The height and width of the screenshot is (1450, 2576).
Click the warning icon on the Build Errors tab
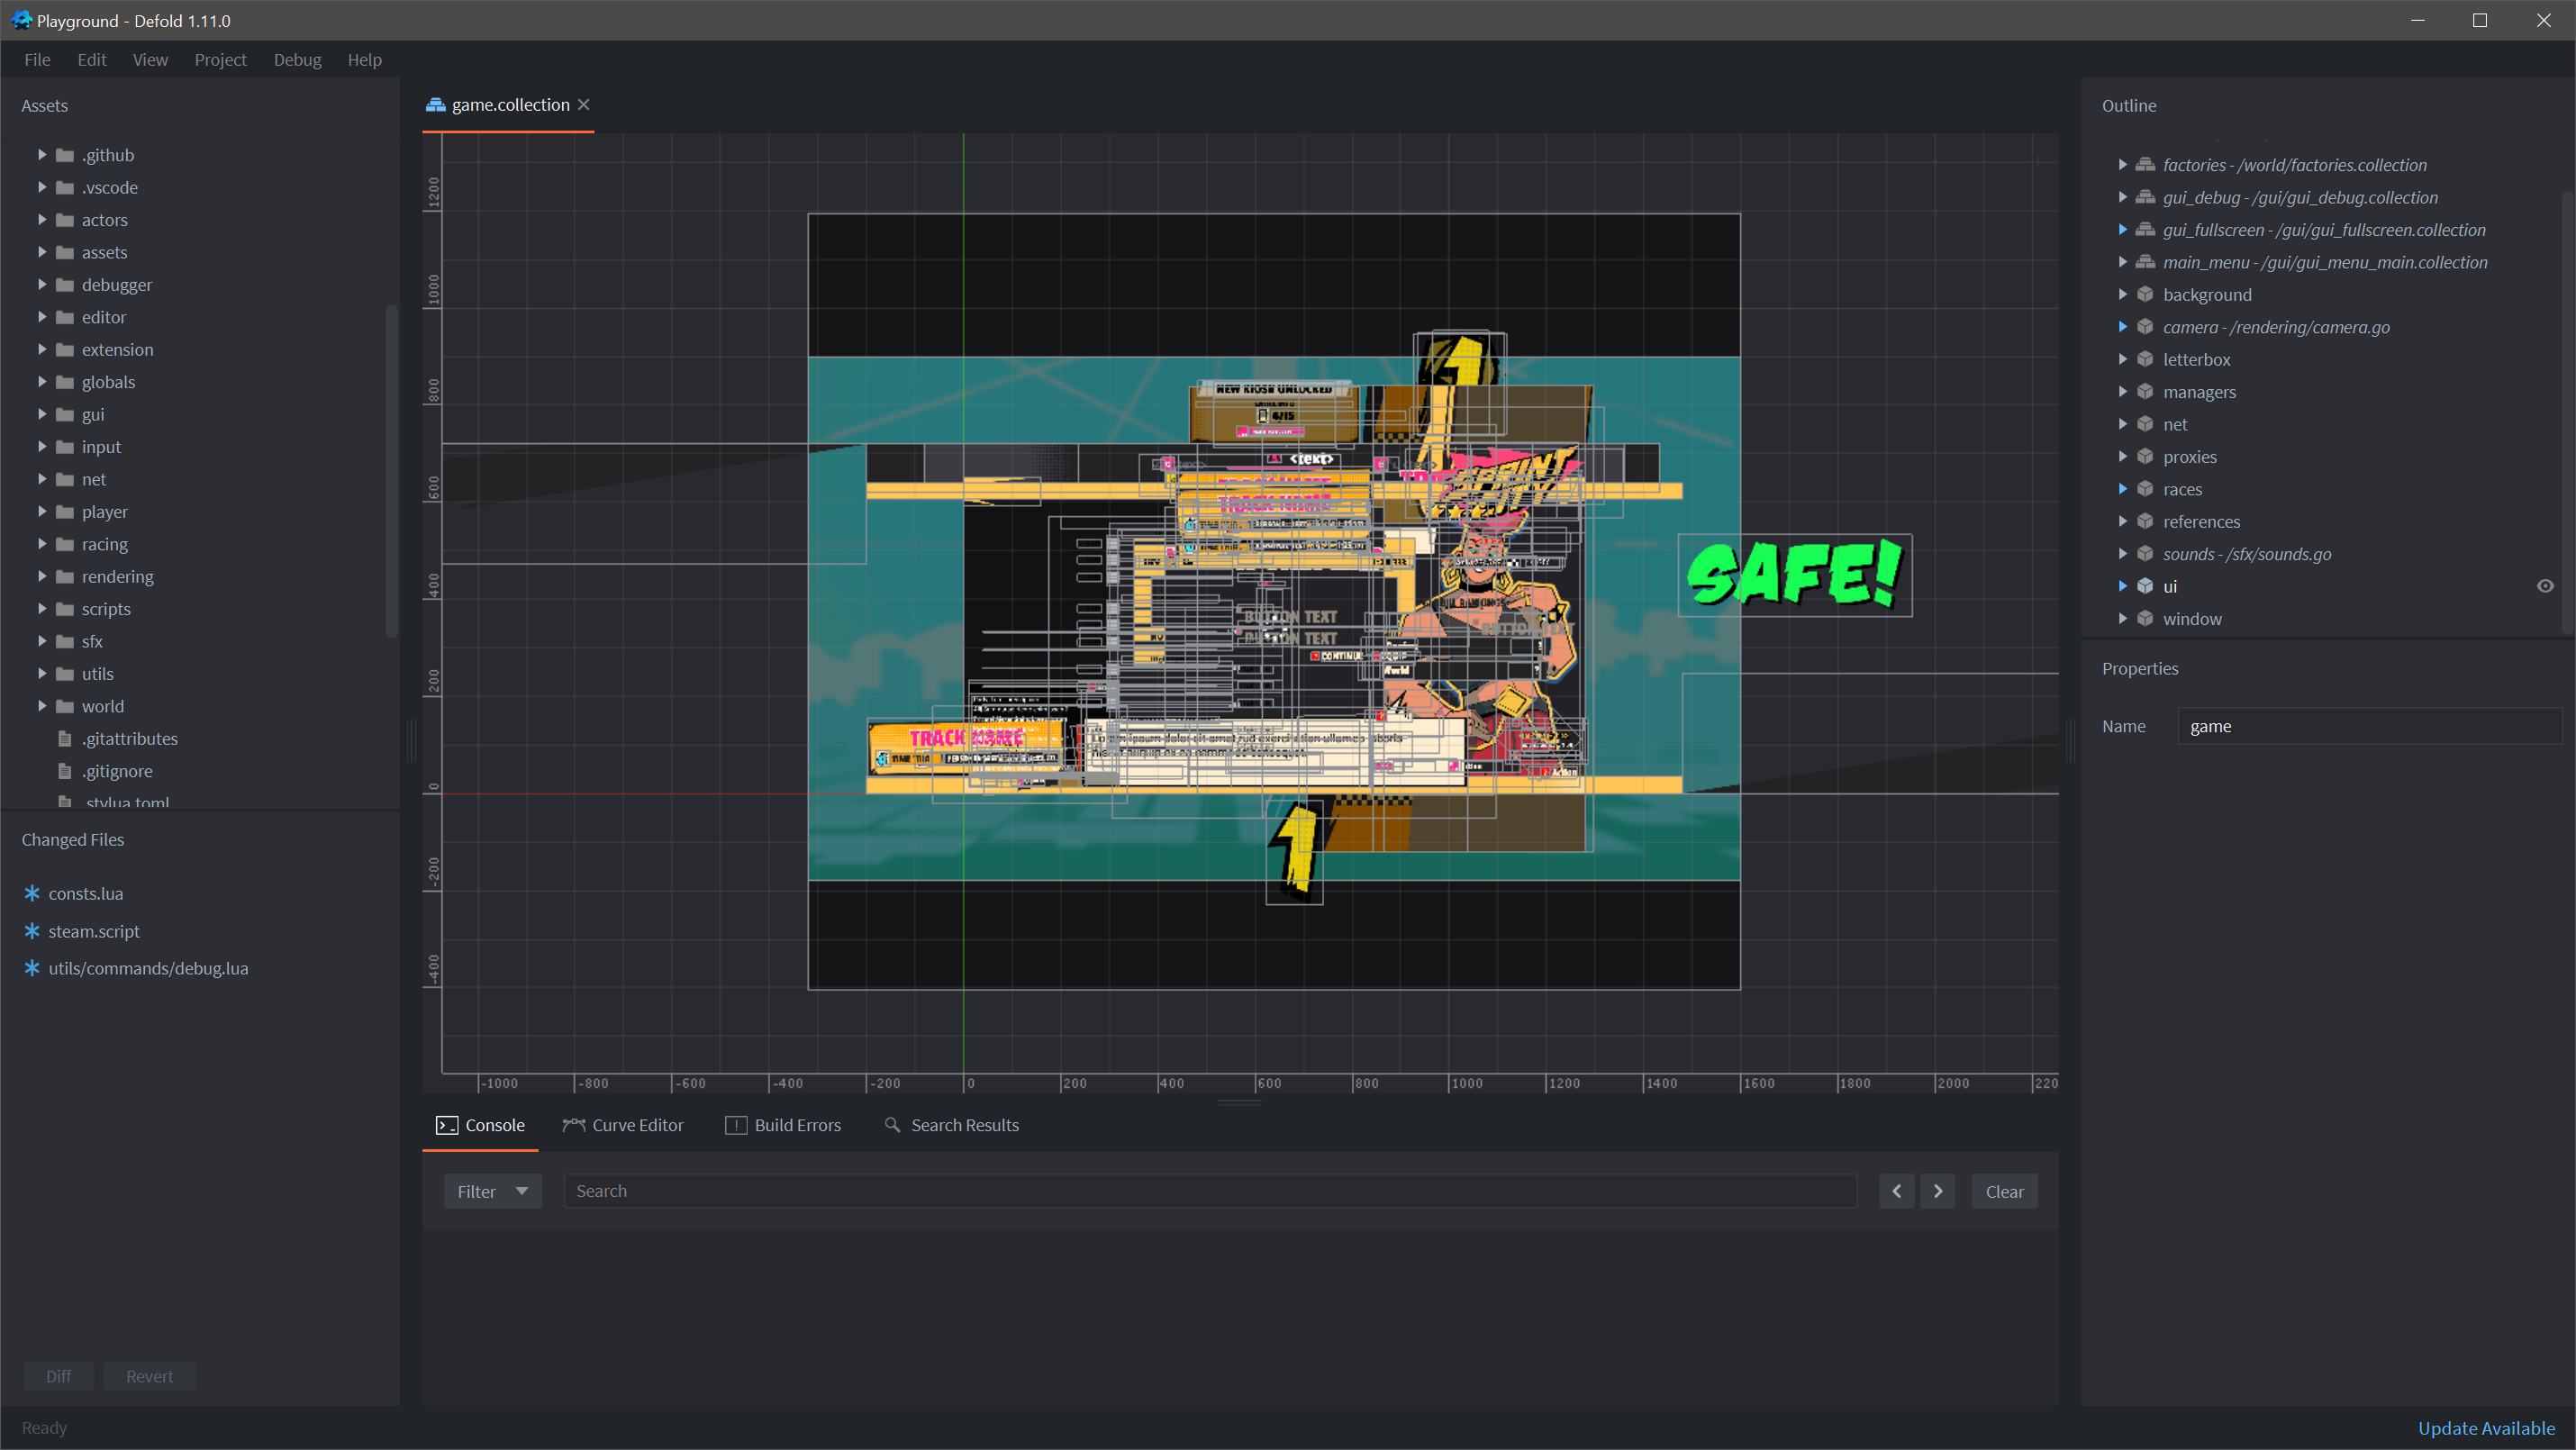pos(735,1125)
